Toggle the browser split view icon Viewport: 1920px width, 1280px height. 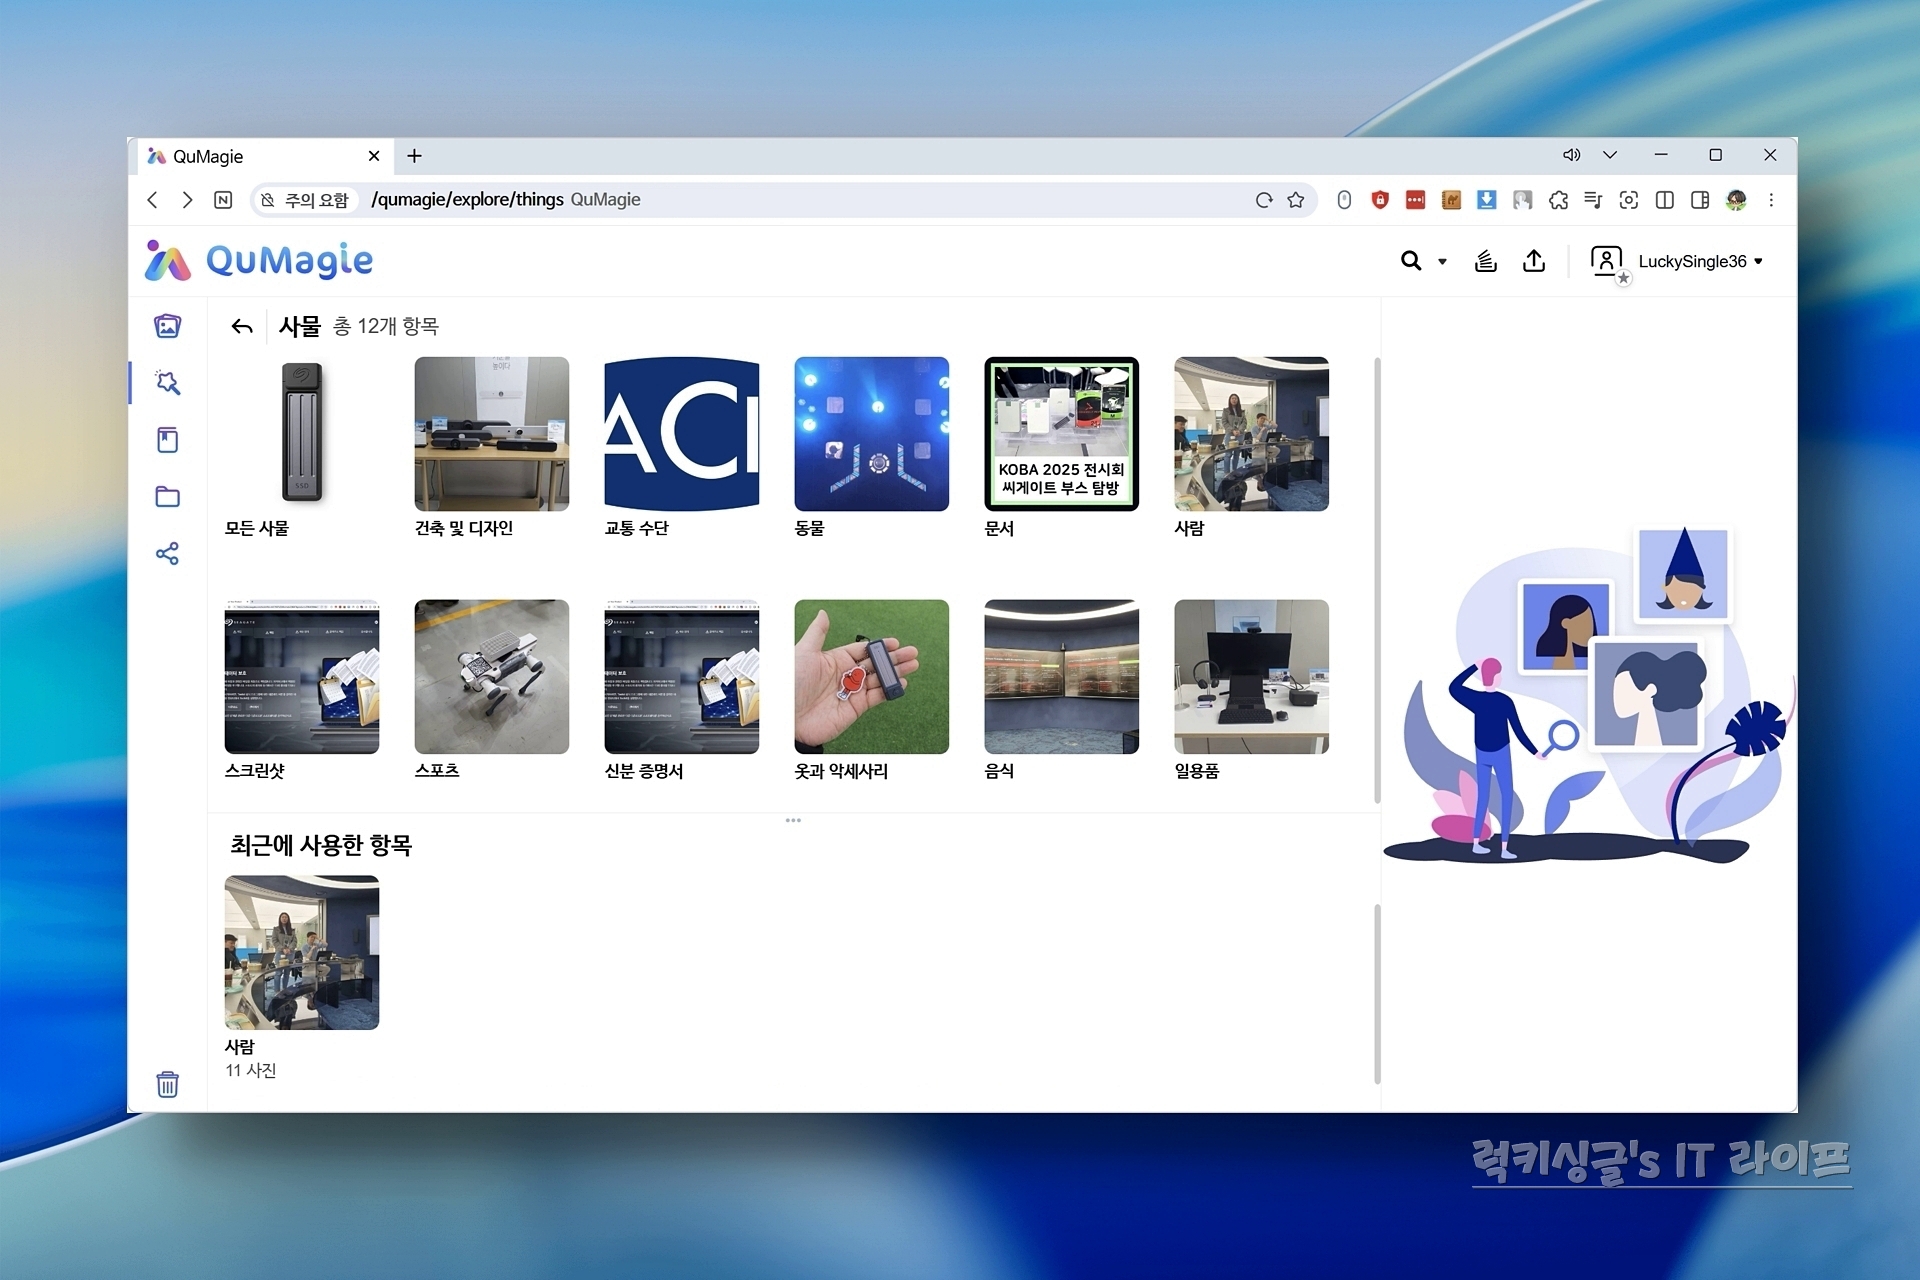(x=1665, y=200)
